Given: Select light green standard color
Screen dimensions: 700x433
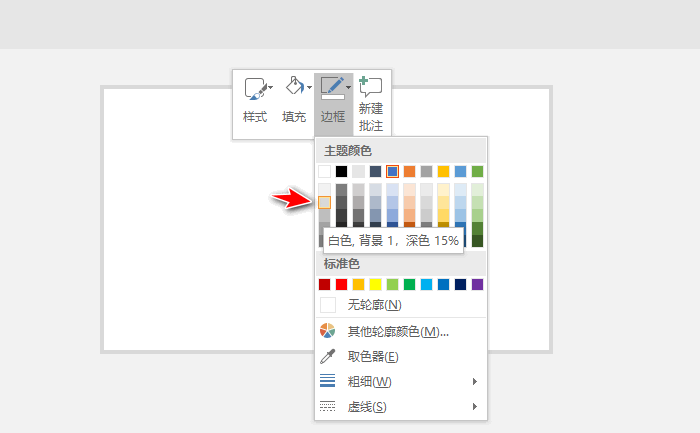Looking at the screenshot, I should (x=392, y=284).
